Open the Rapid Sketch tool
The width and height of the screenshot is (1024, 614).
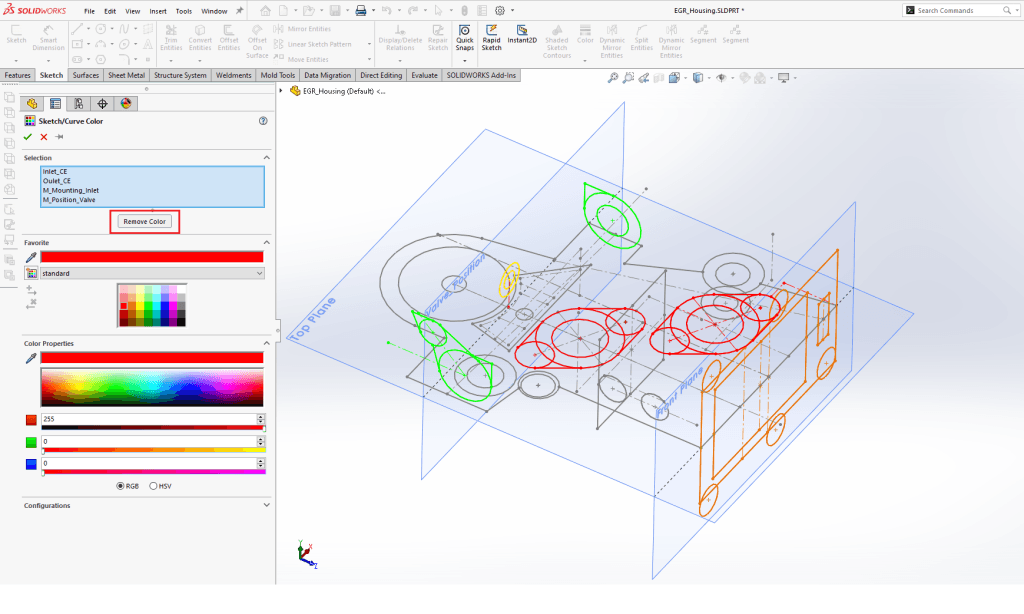click(491, 37)
